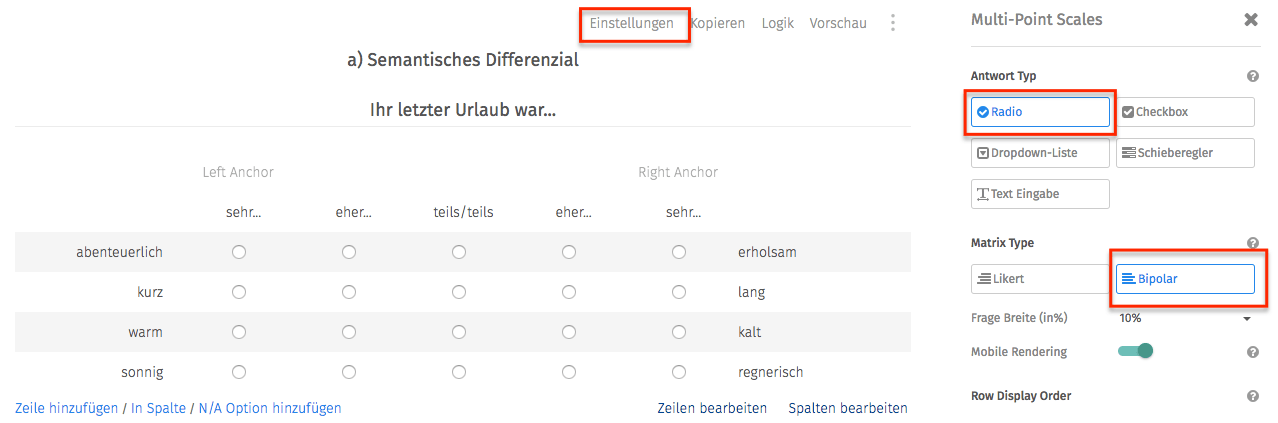The width and height of the screenshot is (1278, 423).
Task: Click Zeile hinzufügen link
Action: point(66,408)
